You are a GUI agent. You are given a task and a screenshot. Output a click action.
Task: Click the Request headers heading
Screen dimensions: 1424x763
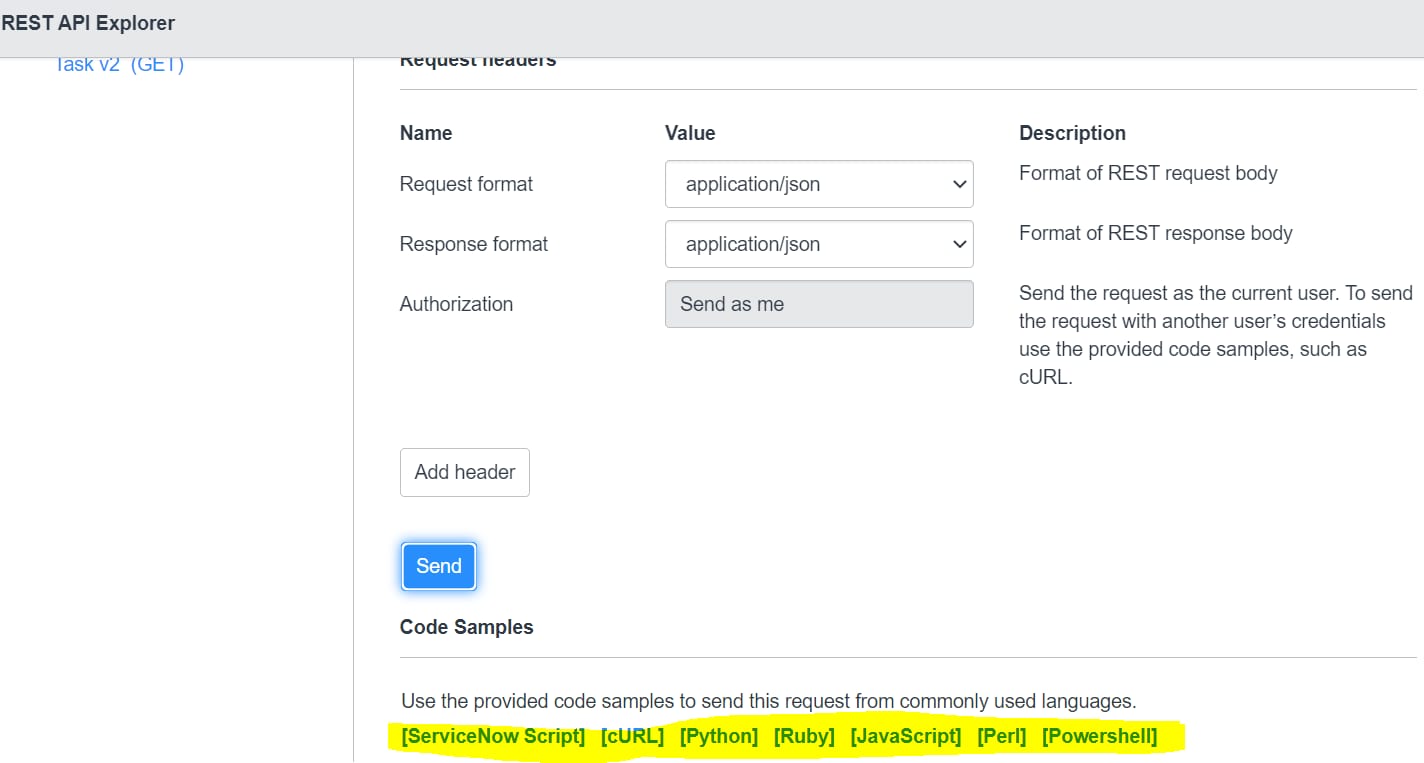(x=477, y=59)
